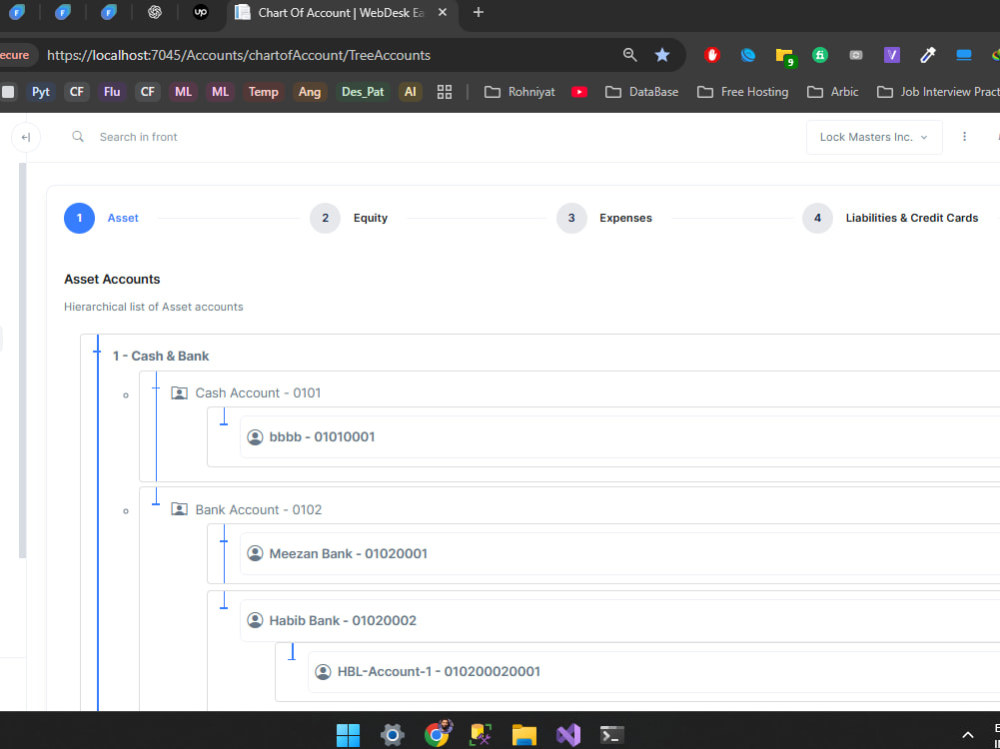This screenshot has width=1000, height=749.
Task: Open the Lock Masters Inc. company dropdown
Action: pos(874,137)
